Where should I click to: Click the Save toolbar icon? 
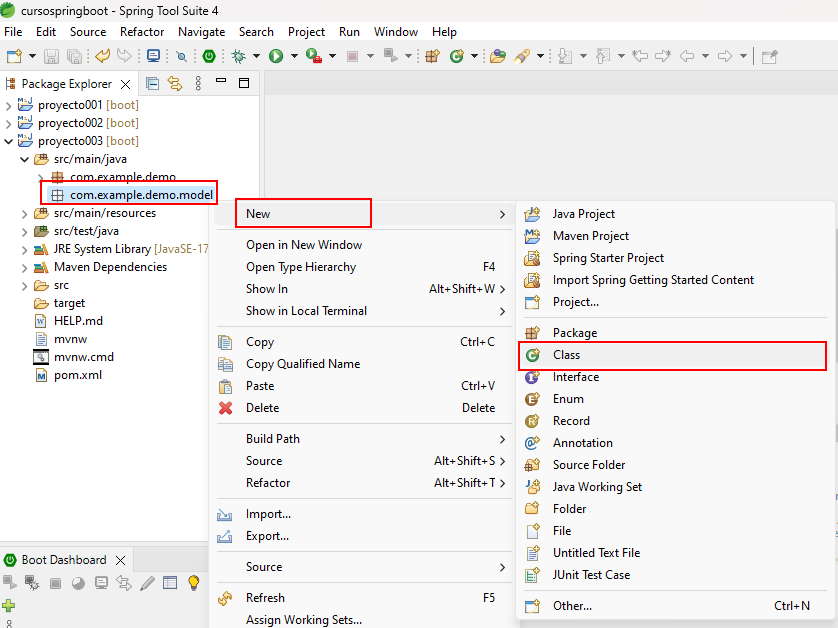tap(51, 56)
